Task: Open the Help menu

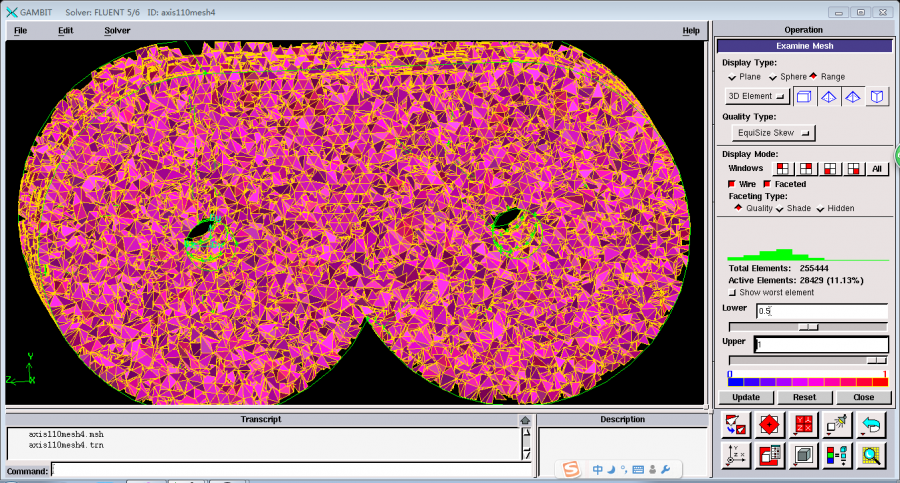Action: pyautogui.click(x=691, y=30)
